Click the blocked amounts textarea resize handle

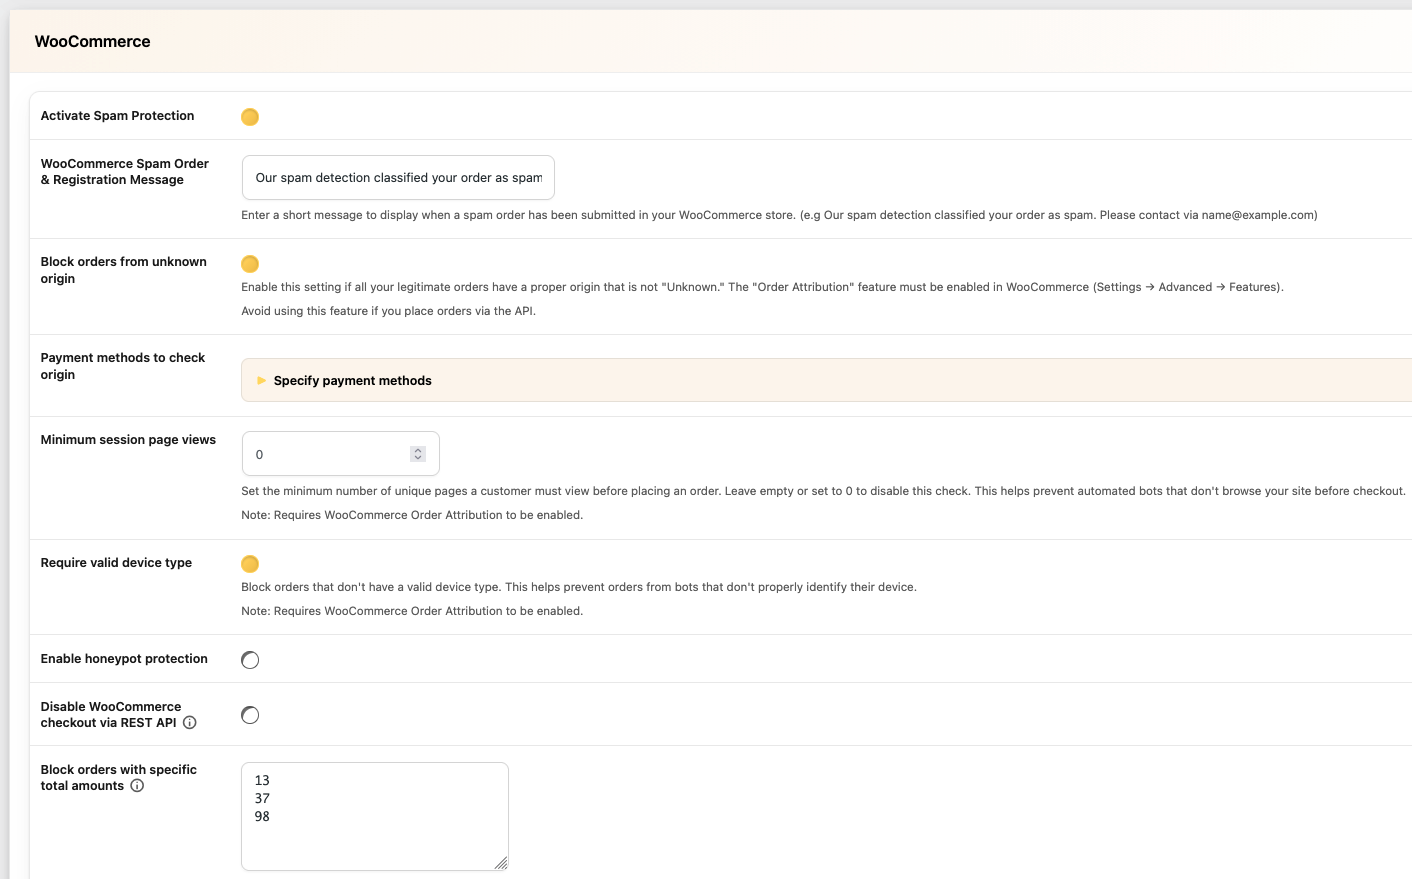501,863
